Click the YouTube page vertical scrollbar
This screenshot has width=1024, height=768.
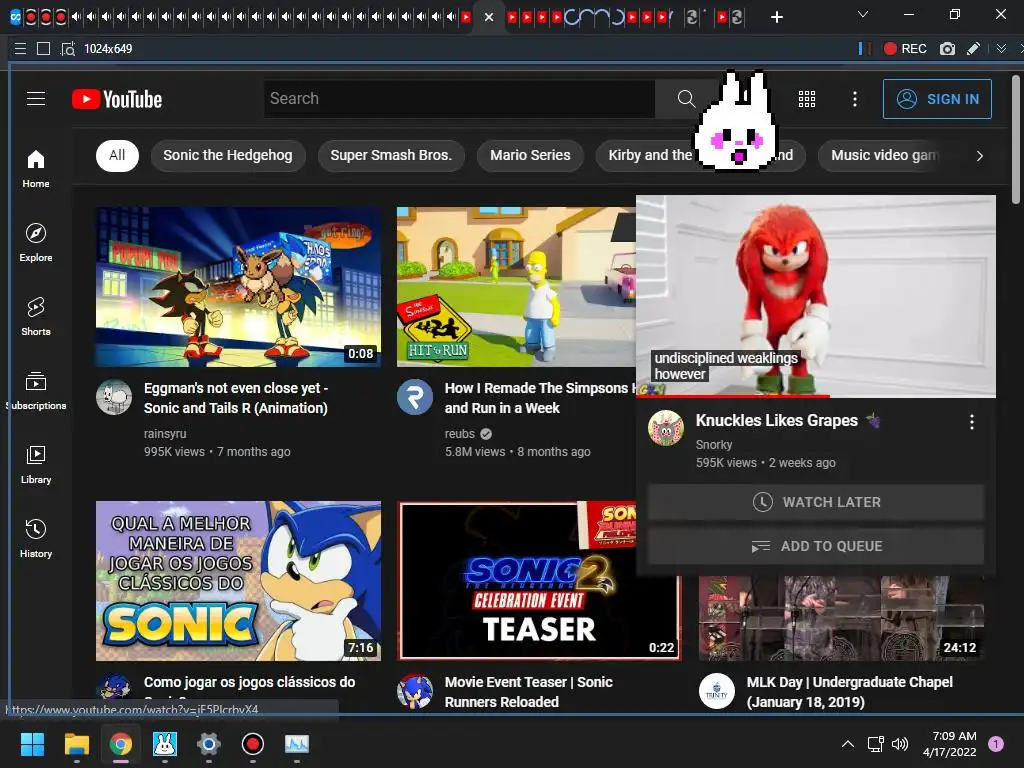pyautogui.click(x=1016, y=139)
